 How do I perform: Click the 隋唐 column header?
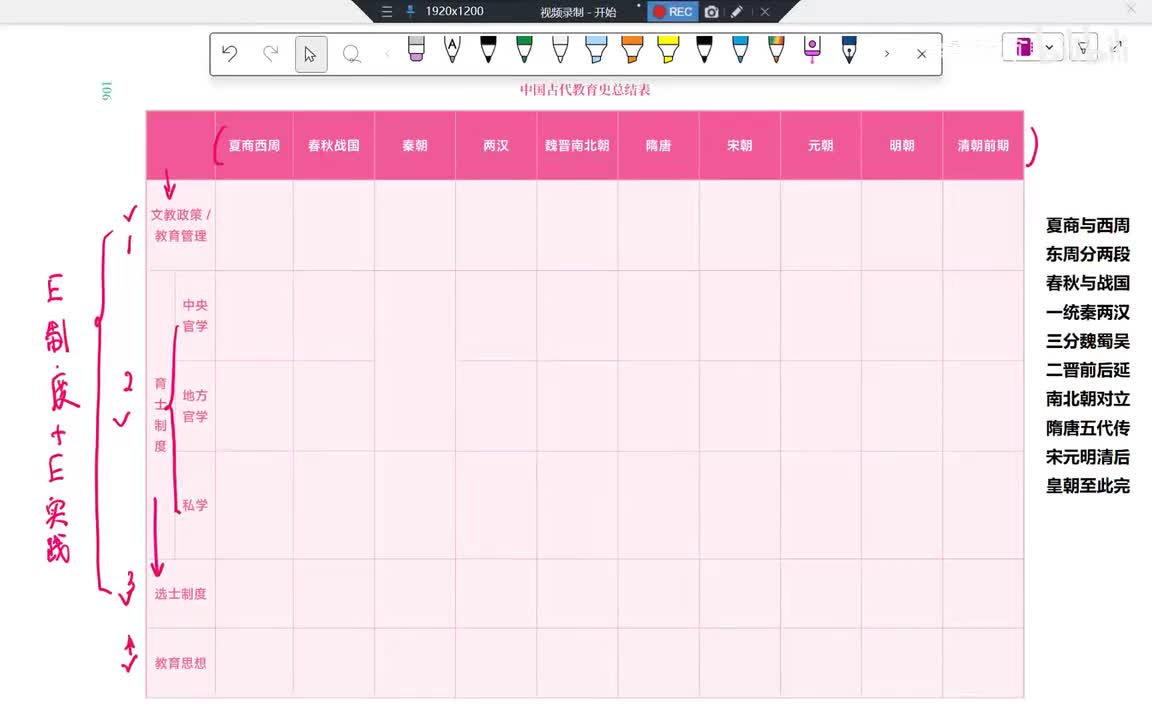(658, 145)
